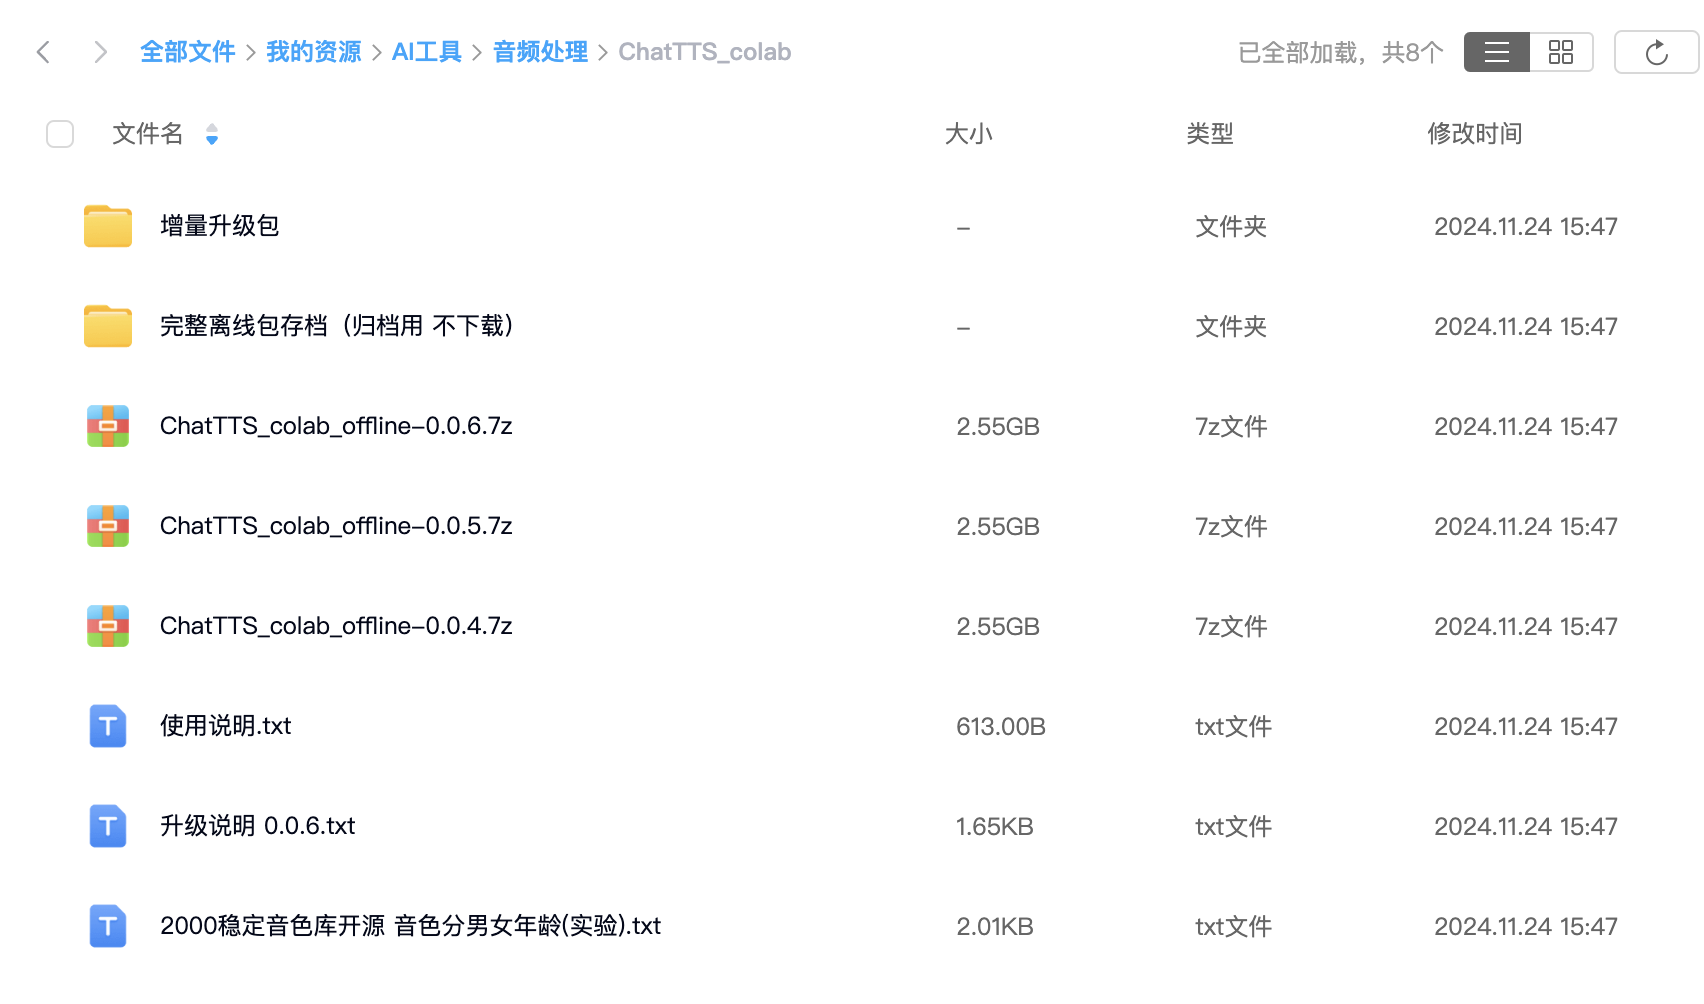Switch to list view mode
The height and width of the screenshot is (1004, 1704).
pyautogui.click(x=1496, y=52)
